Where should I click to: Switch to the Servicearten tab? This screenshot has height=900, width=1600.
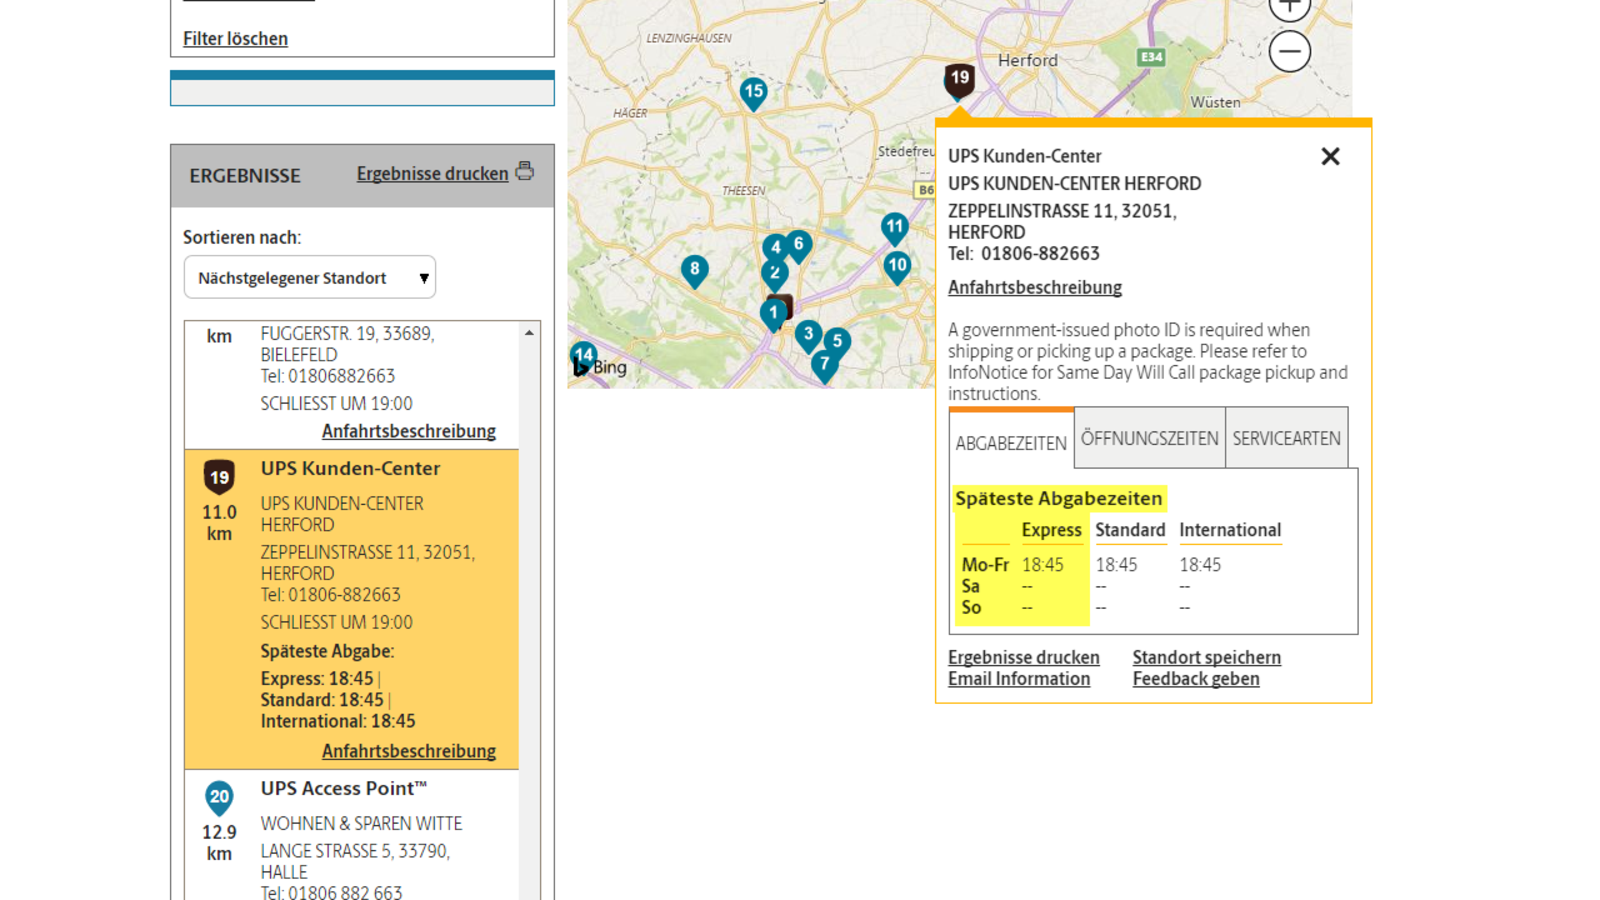pos(1287,438)
